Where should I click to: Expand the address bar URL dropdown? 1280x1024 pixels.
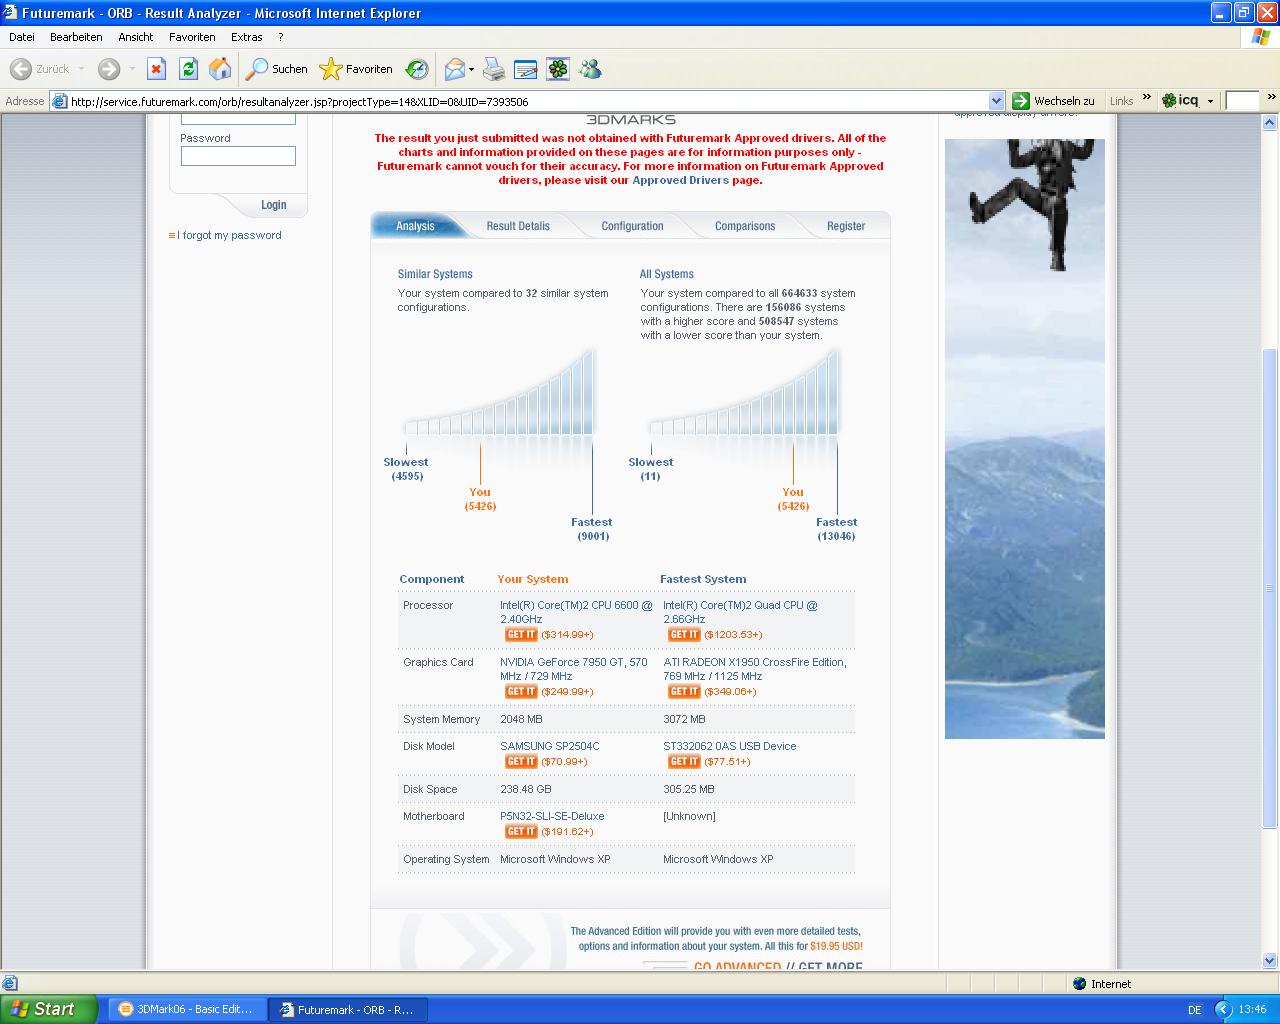pyautogui.click(x=996, y=101)
